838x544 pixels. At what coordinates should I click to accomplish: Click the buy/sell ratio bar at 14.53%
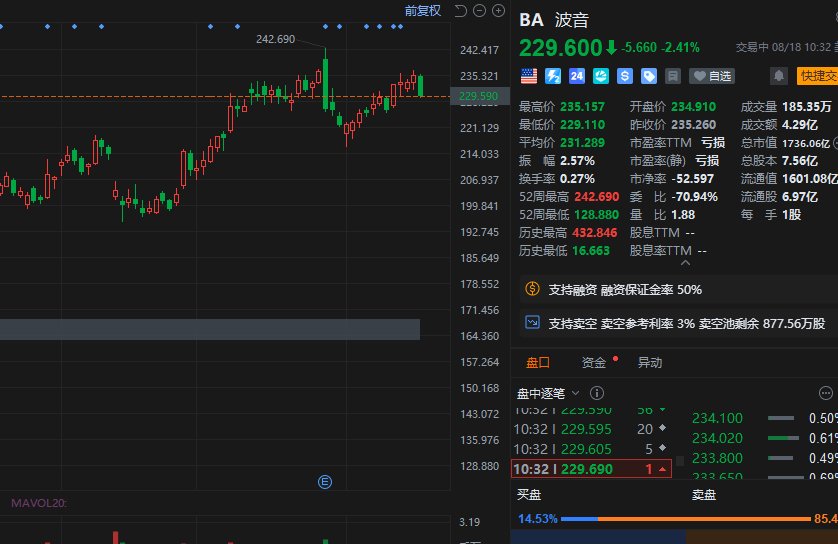click(686, 518)
